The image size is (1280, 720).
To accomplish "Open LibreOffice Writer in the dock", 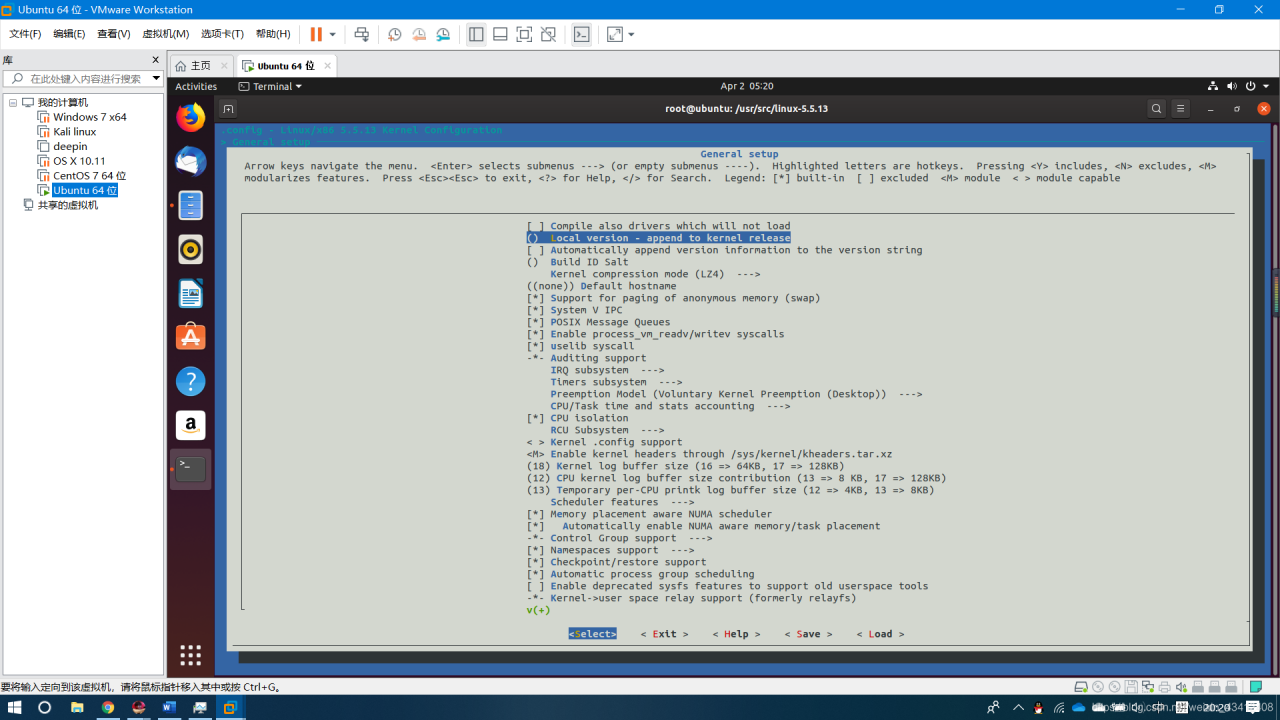I will (x=190, y=294).
